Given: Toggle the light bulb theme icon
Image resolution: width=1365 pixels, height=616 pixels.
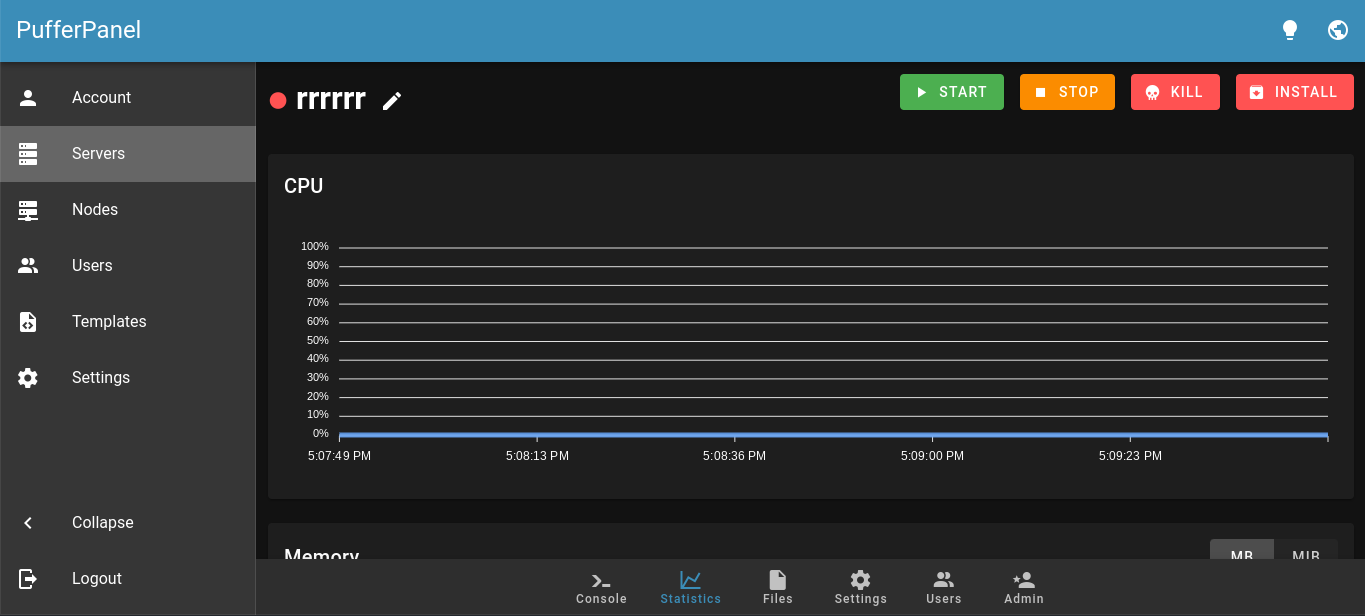Looking at the screenshot, I should (x=1290, y=29).
